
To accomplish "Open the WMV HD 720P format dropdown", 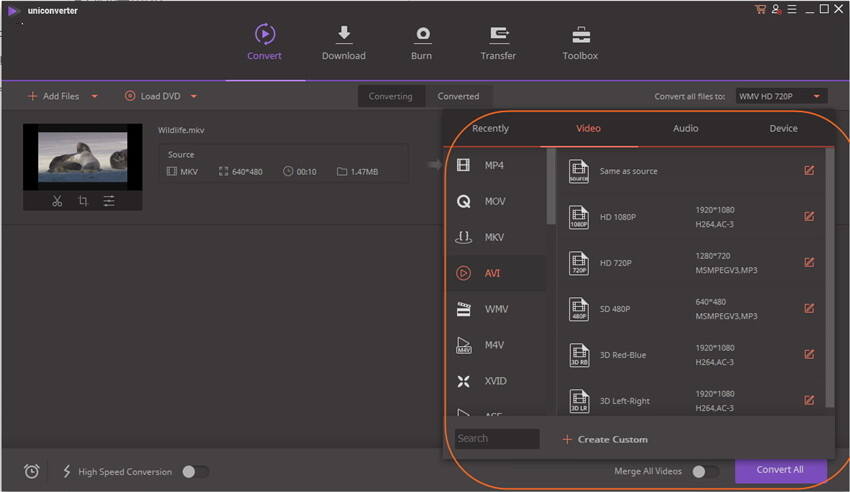I will coord(781,96).
